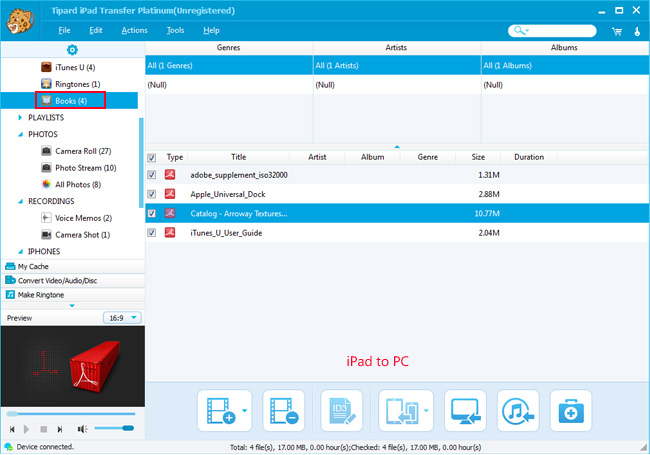Viewport: 650px width, 455px height.
Task: Open the 16:9 aspect ratio dropdown
Action: (122, 318)
